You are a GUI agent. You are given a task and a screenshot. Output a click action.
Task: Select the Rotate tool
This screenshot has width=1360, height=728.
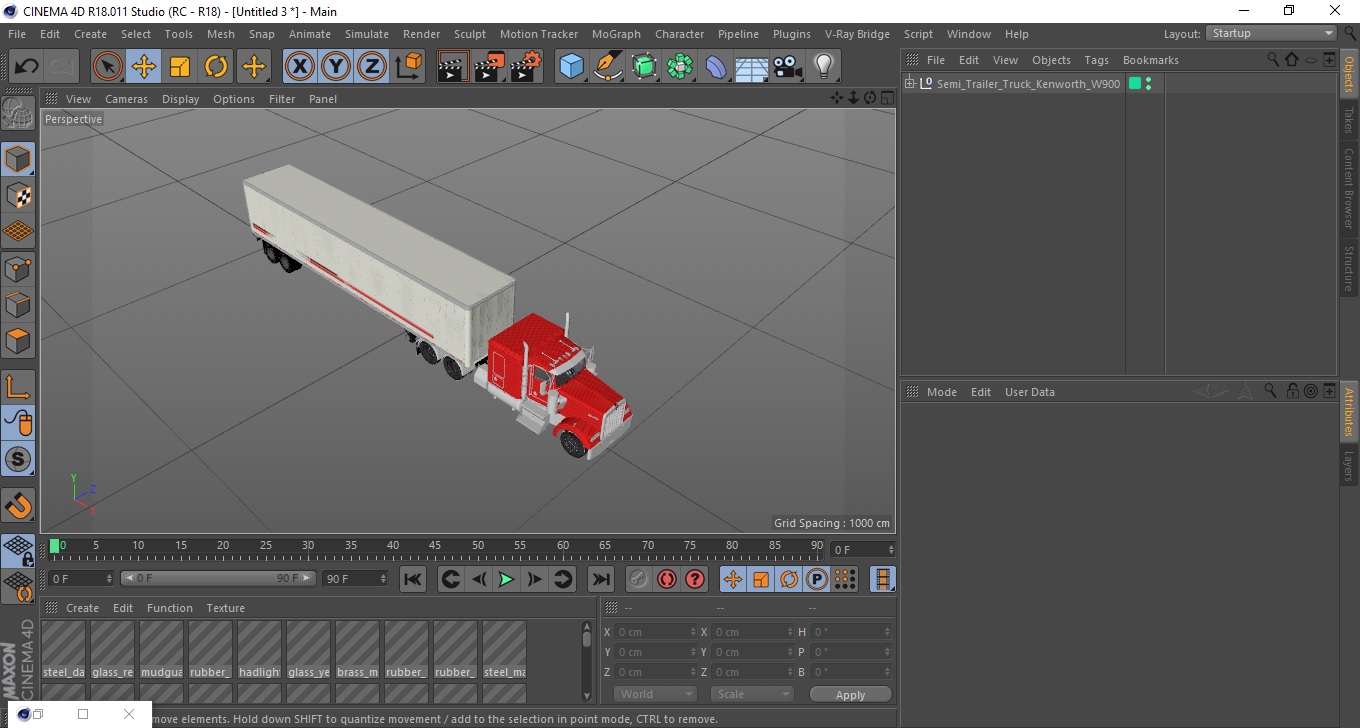coord(216,67)
